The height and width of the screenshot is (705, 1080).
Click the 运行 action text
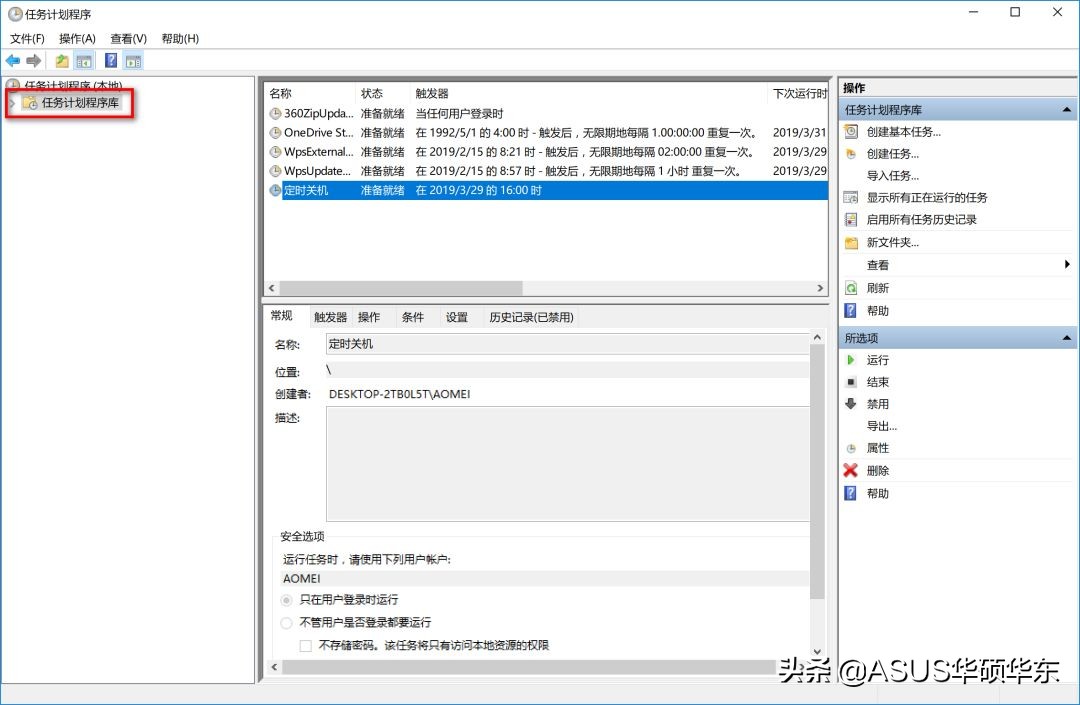point(878,360)
